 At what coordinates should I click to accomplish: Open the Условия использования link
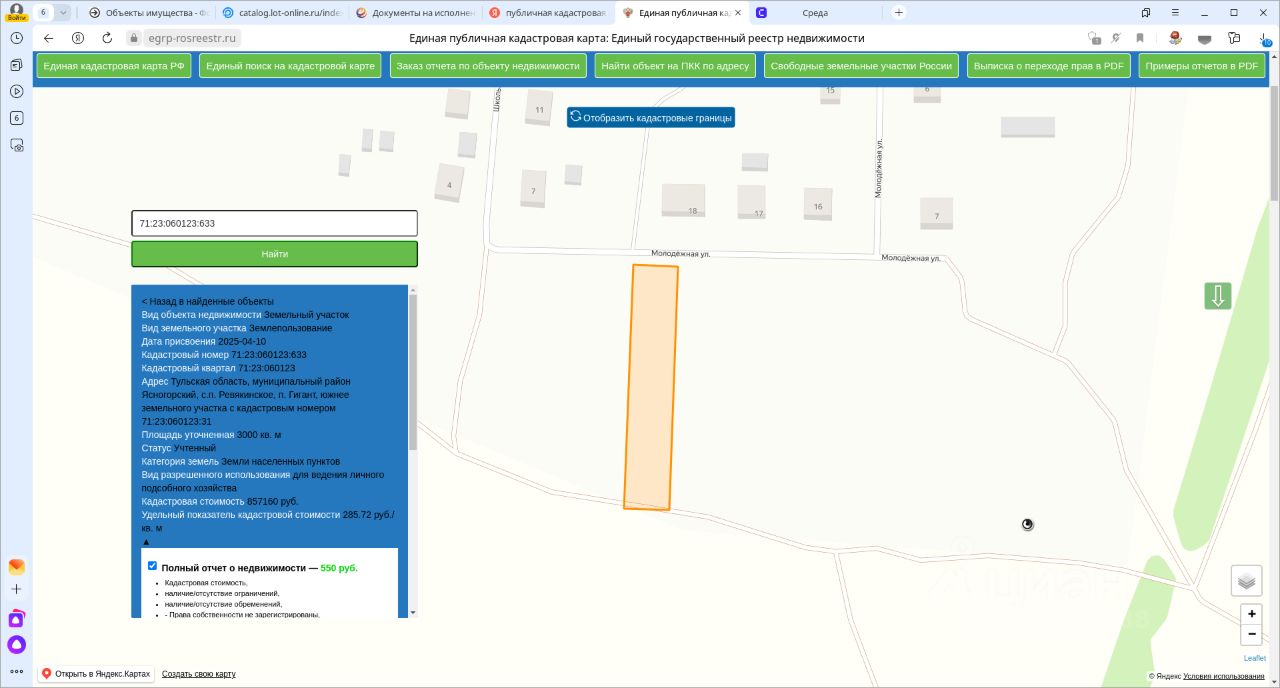[1223, 677]
